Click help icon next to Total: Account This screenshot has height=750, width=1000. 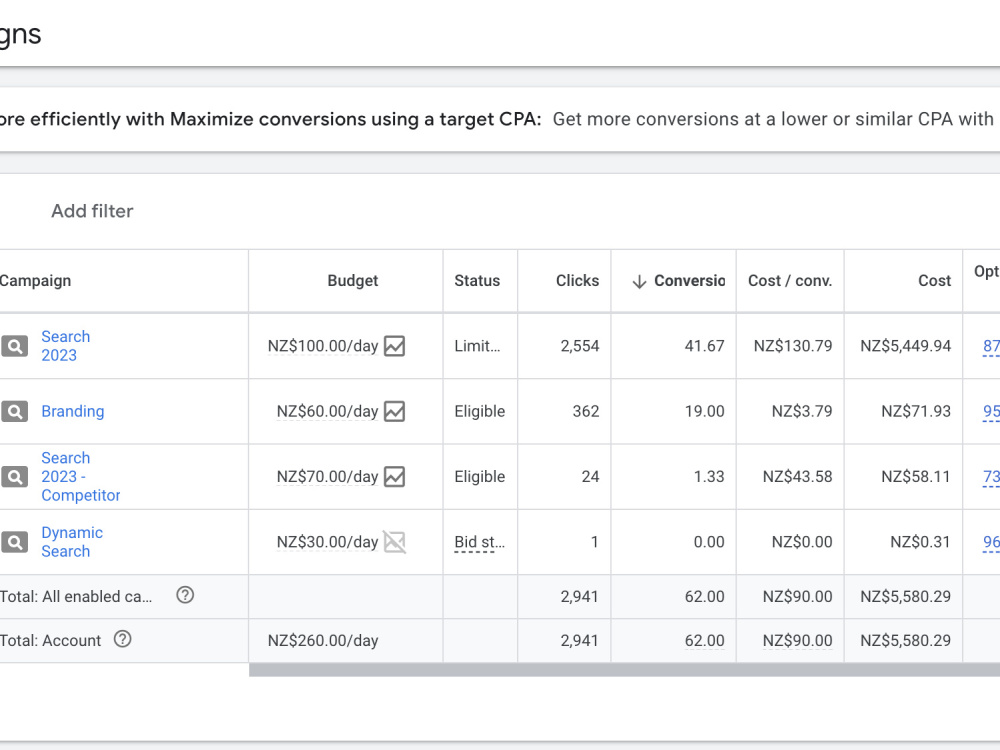[122, 639]
